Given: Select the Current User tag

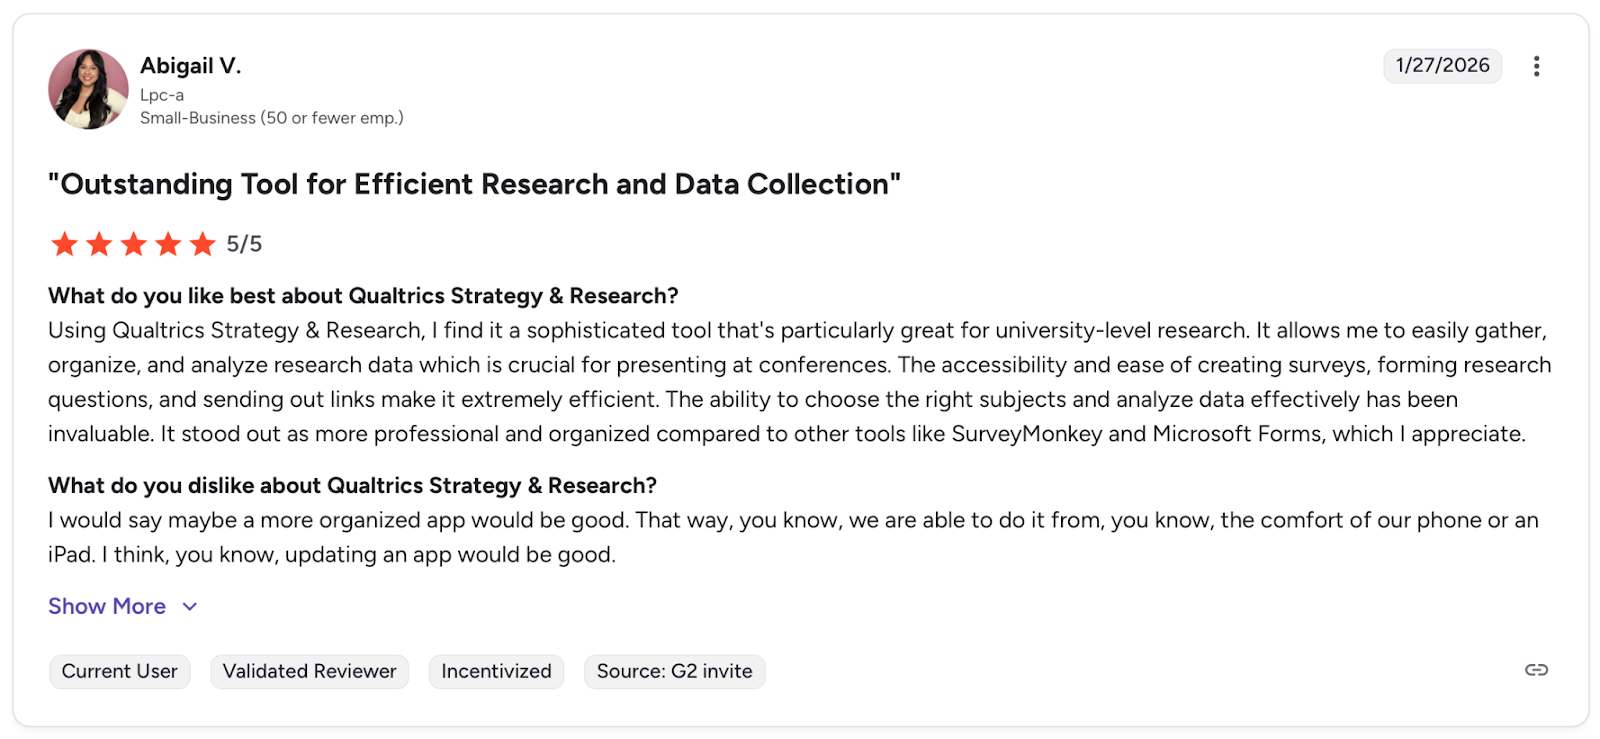Looking at the screenshot, I should [120, 671].
